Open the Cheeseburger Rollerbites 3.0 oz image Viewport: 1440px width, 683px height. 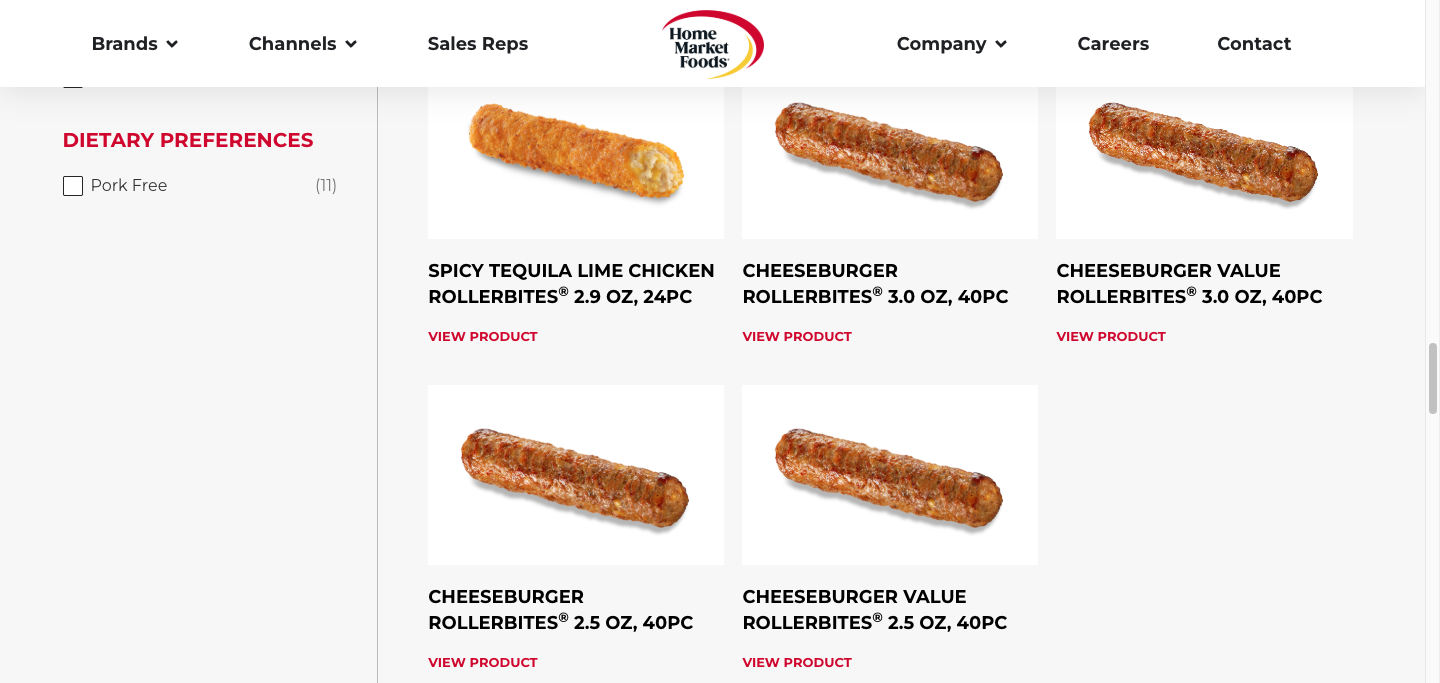coord(890,160)
